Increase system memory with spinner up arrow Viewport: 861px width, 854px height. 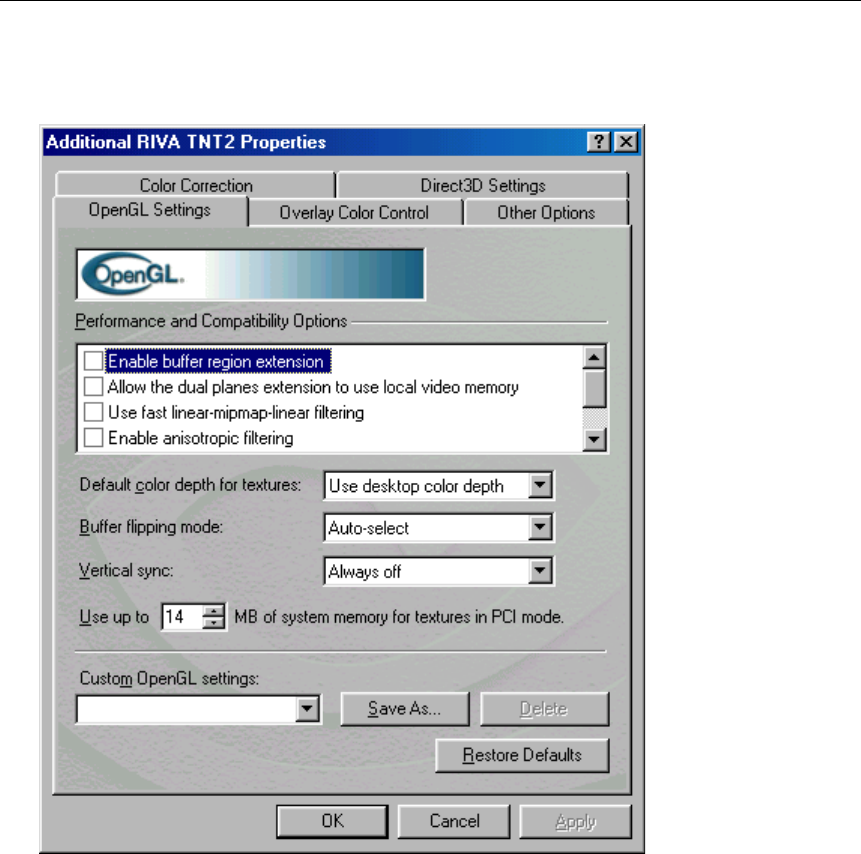click(x=213, y=611)
